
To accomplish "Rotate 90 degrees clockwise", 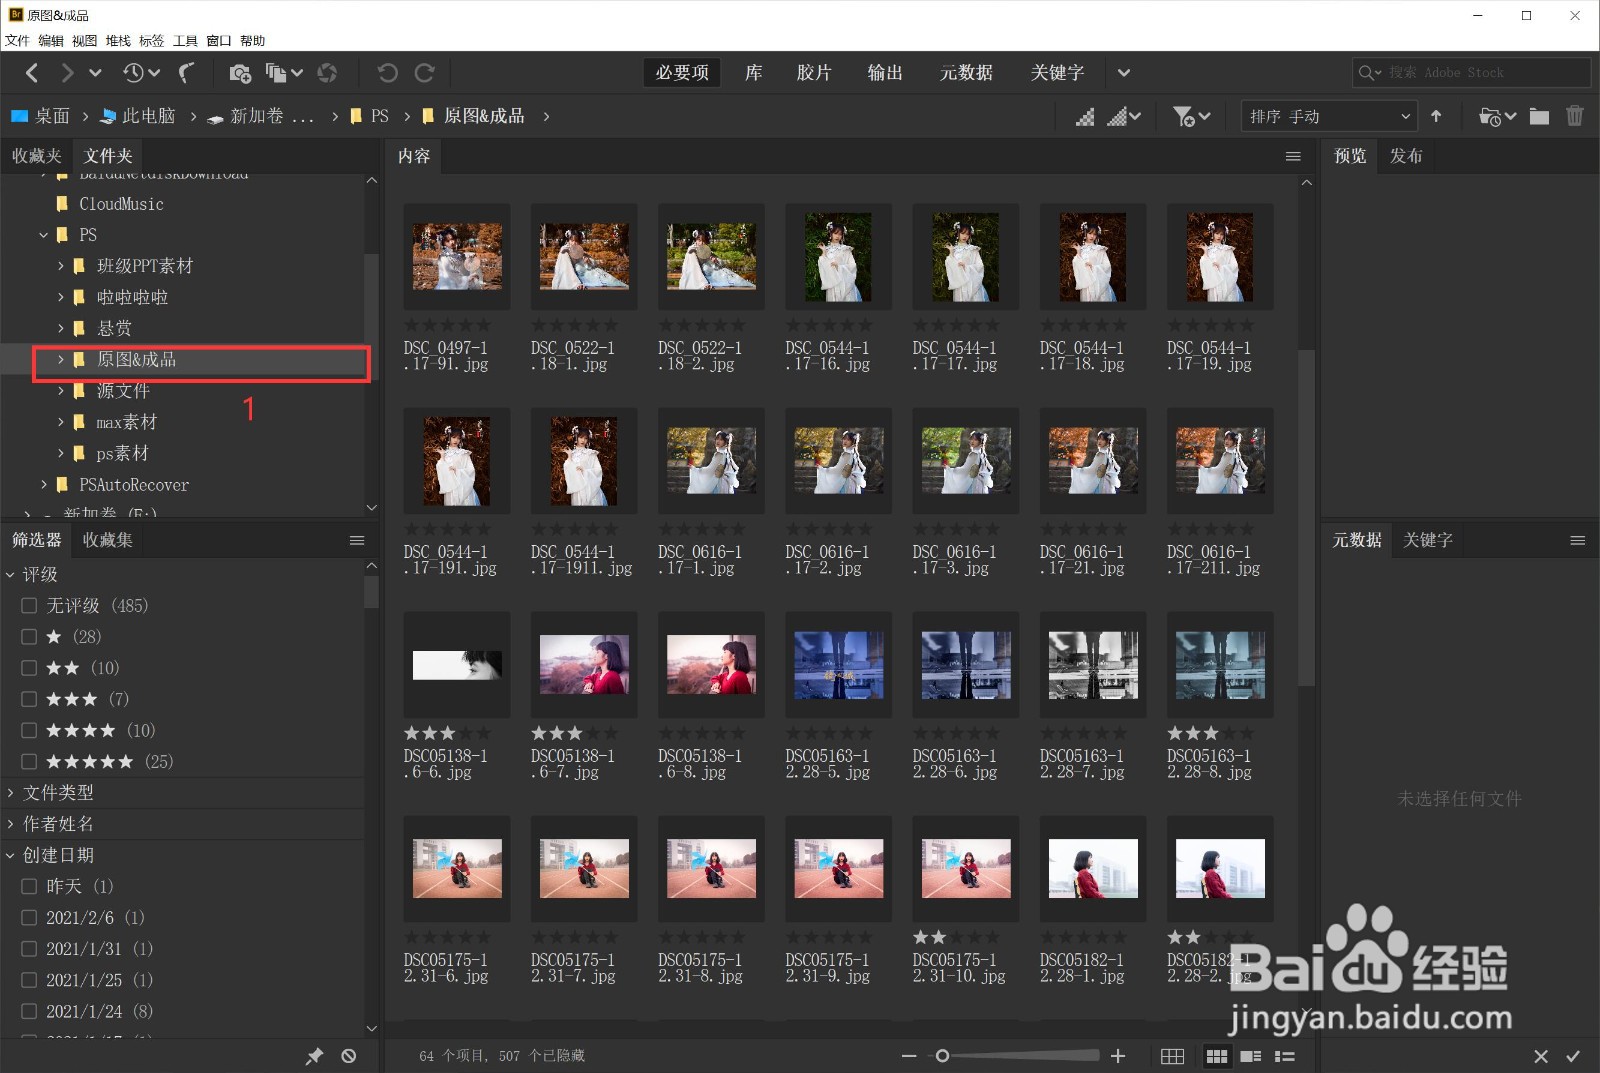I will pyautogui.click(x=424, y=73).
